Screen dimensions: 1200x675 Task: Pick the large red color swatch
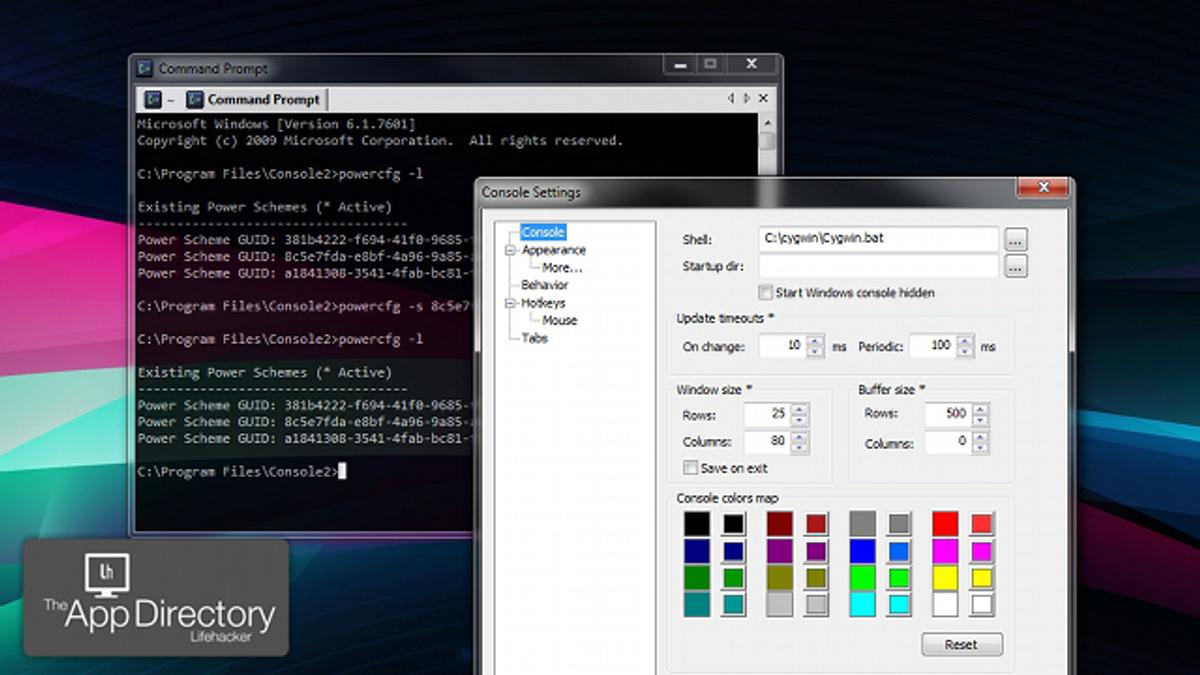pos(945,523)
